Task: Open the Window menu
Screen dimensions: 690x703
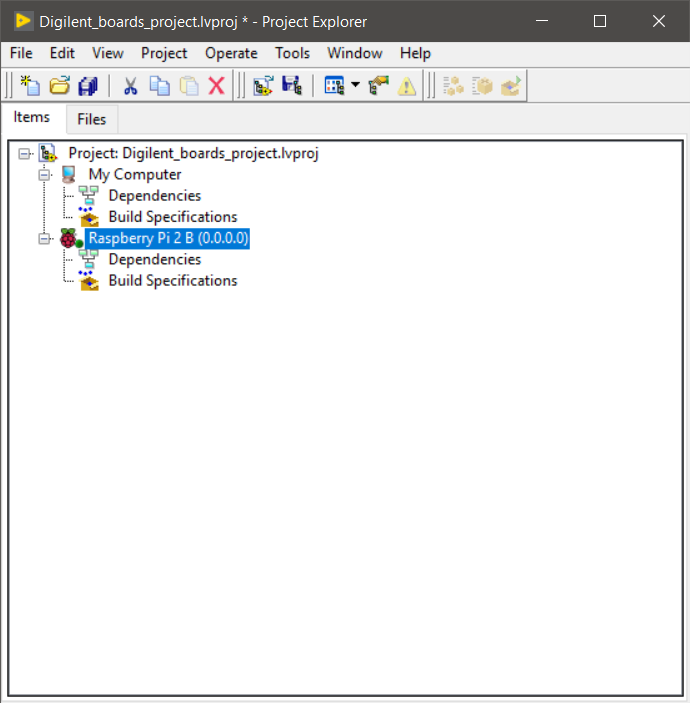Action: coord(355,53)
